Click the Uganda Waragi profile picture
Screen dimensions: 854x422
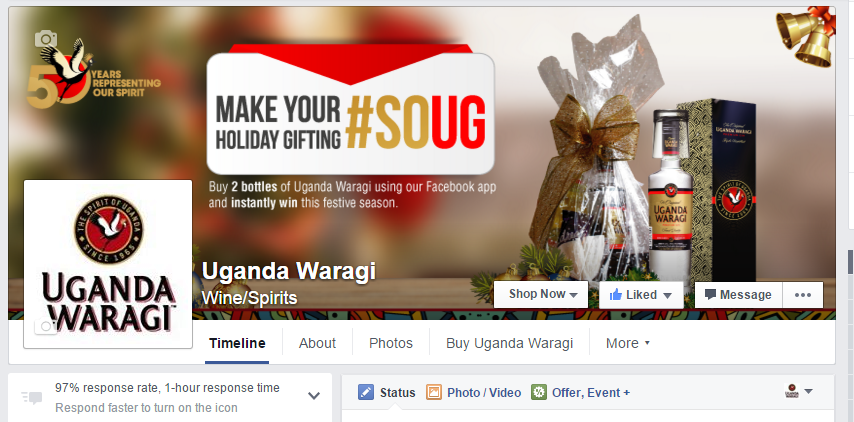tap(108, 264)
